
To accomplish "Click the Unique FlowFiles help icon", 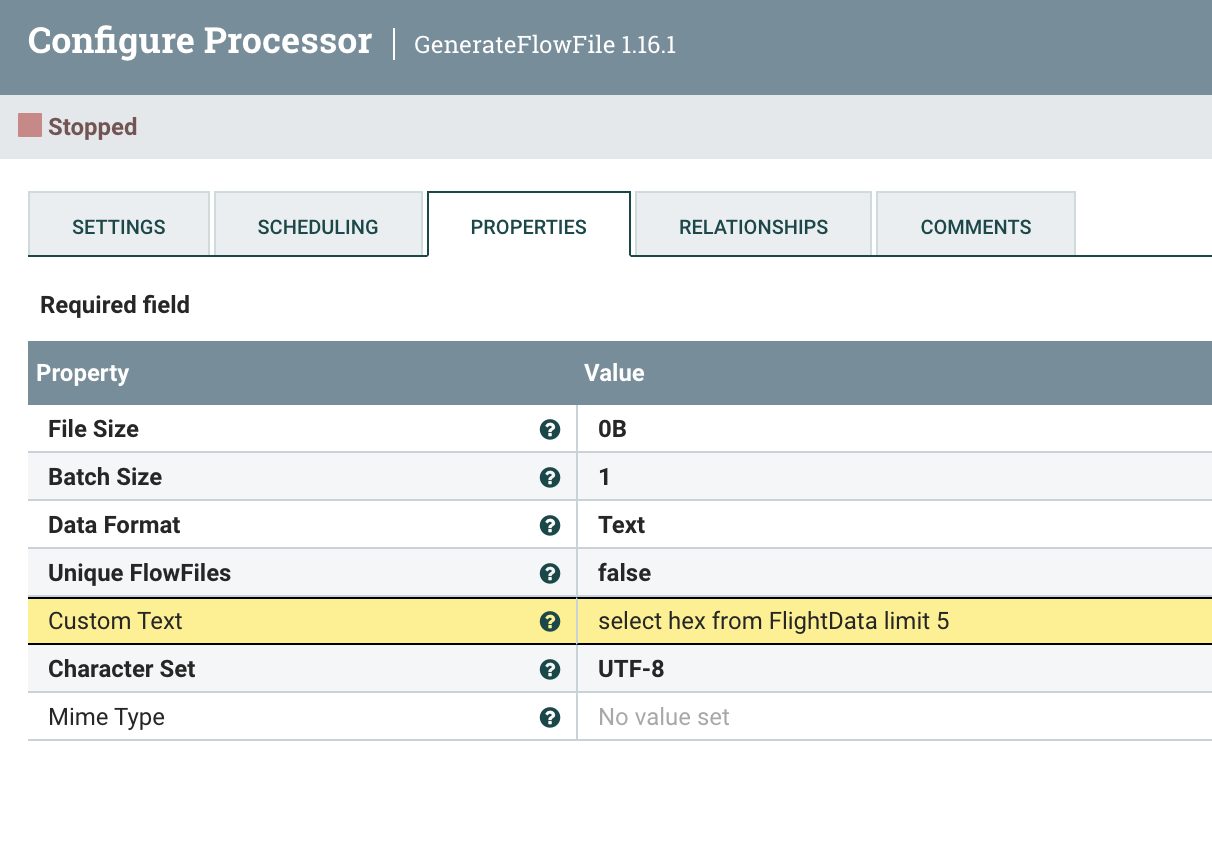I will tap(550, 573).
